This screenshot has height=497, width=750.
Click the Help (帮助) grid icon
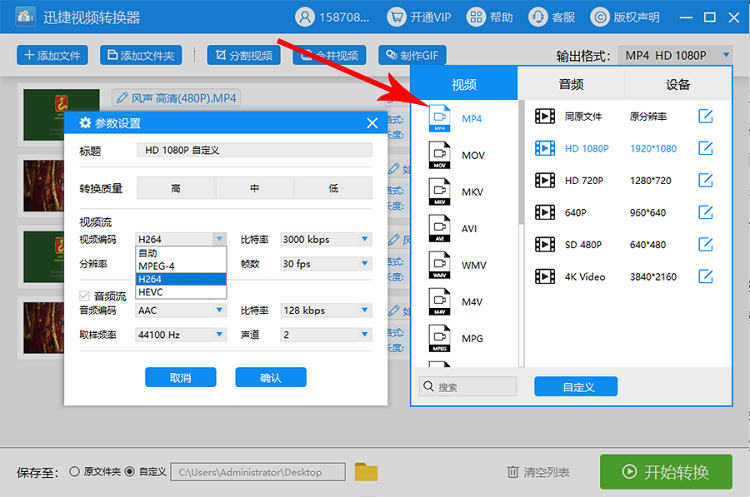pos(476,17)
